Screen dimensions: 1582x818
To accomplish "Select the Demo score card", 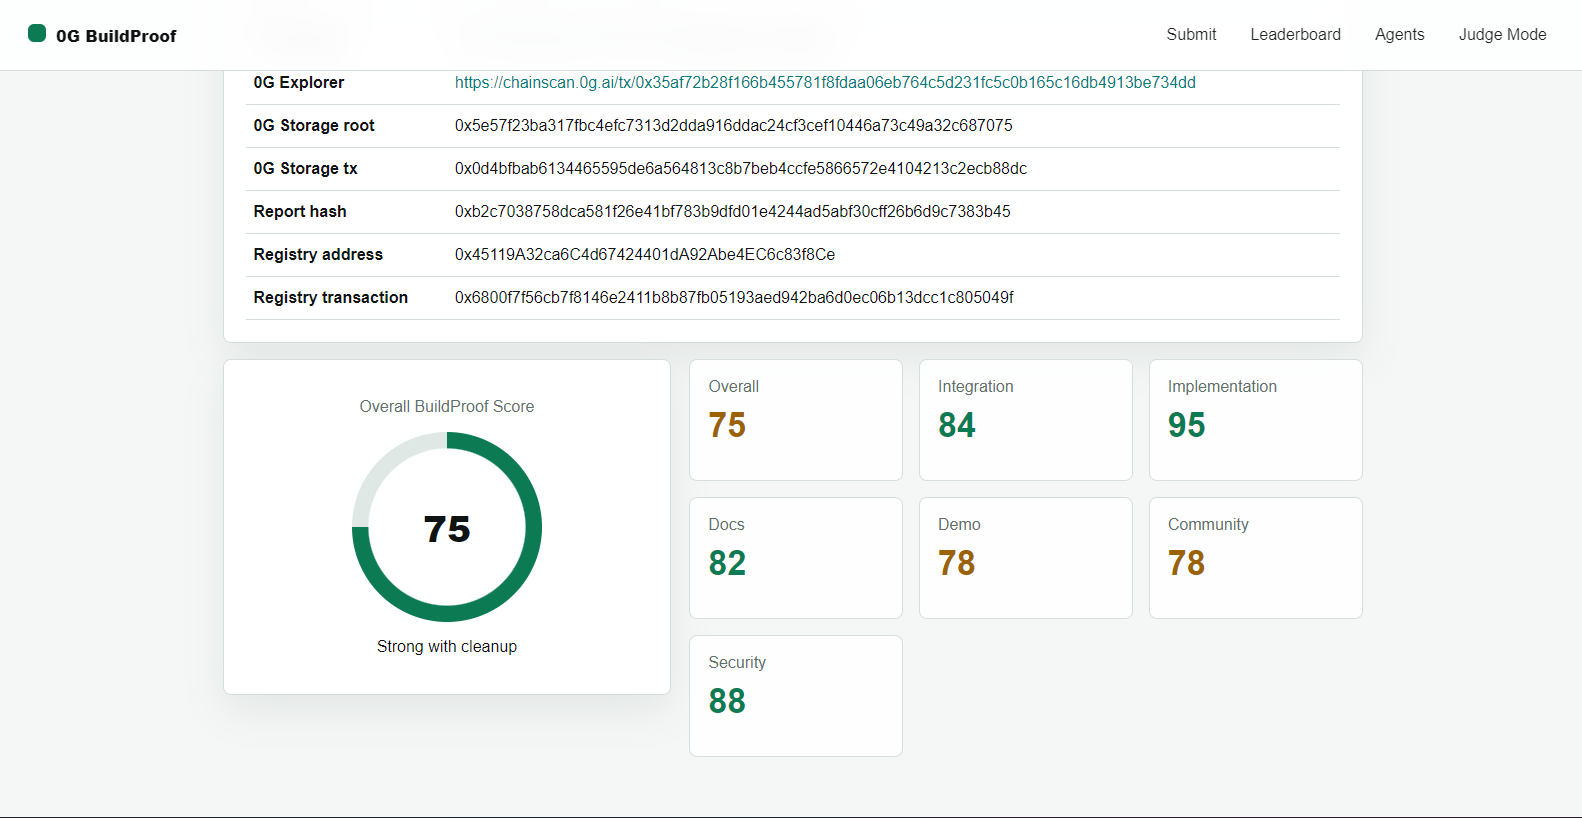I will click(1025, 558).
